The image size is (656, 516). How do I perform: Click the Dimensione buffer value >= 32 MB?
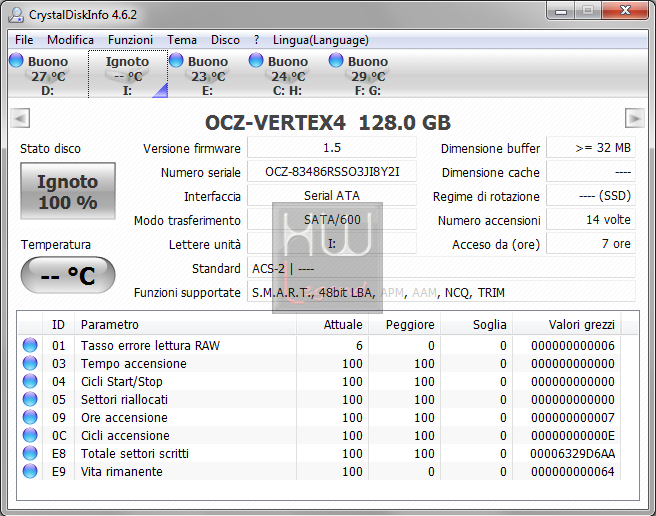(591, 148)
